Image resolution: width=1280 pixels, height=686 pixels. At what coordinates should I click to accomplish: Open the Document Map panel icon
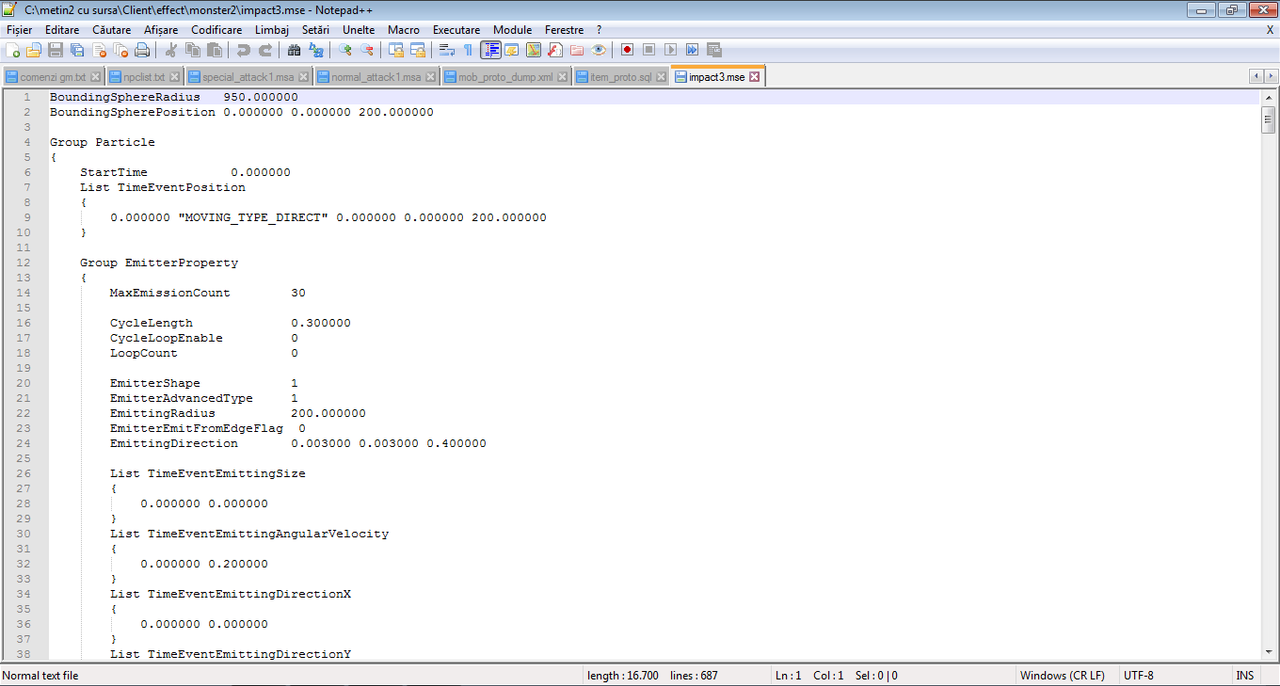tap(533, 50)
